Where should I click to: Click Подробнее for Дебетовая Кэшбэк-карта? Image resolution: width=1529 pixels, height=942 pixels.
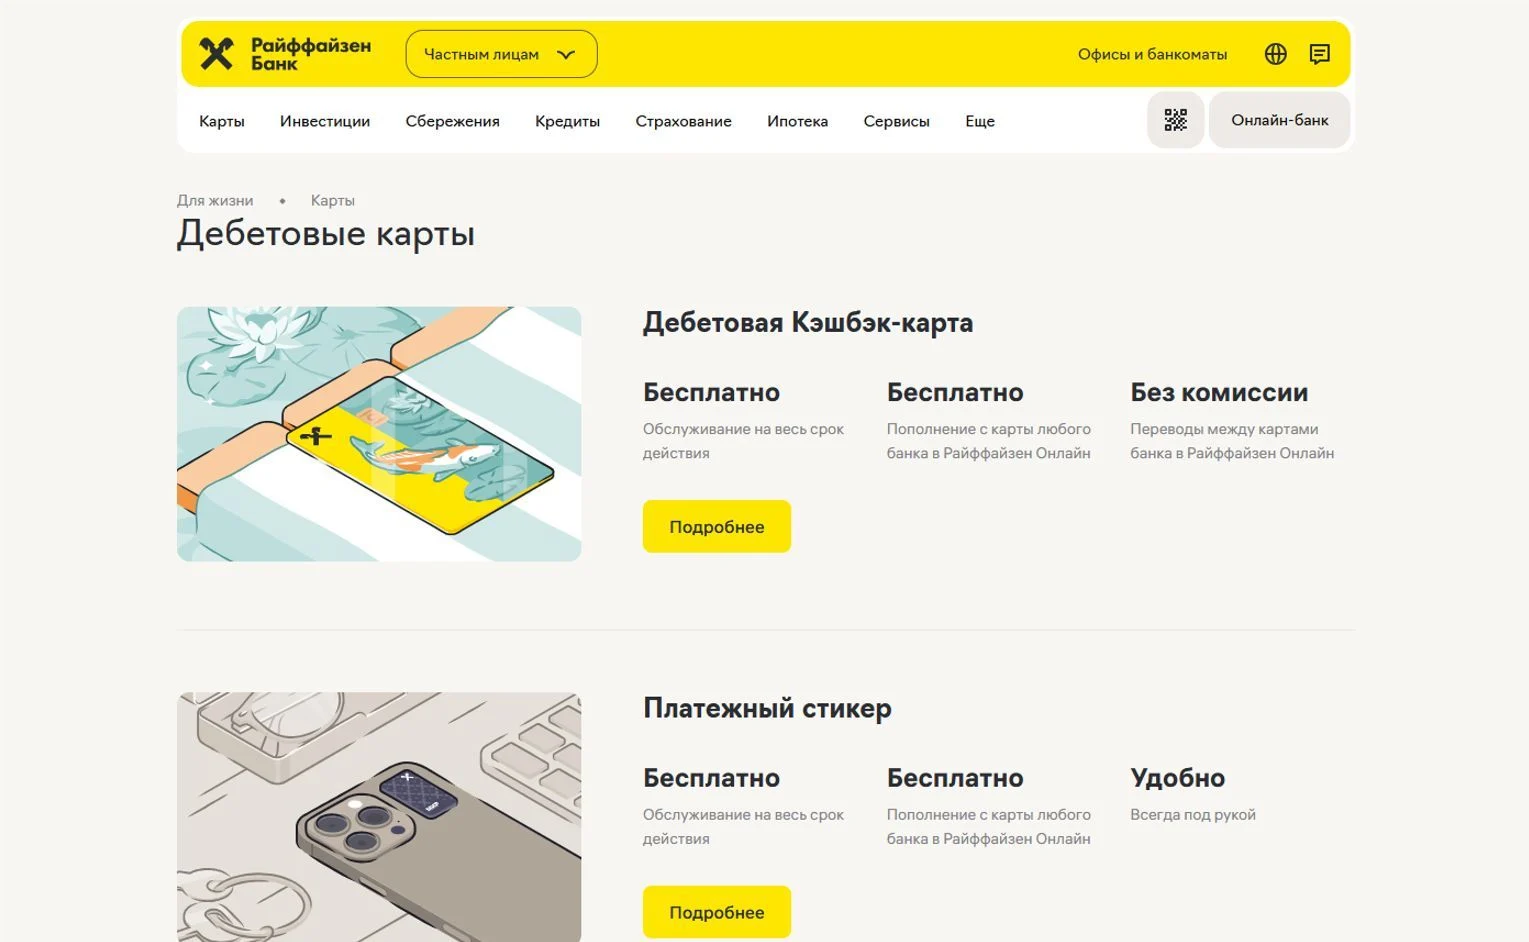point(717,526)
